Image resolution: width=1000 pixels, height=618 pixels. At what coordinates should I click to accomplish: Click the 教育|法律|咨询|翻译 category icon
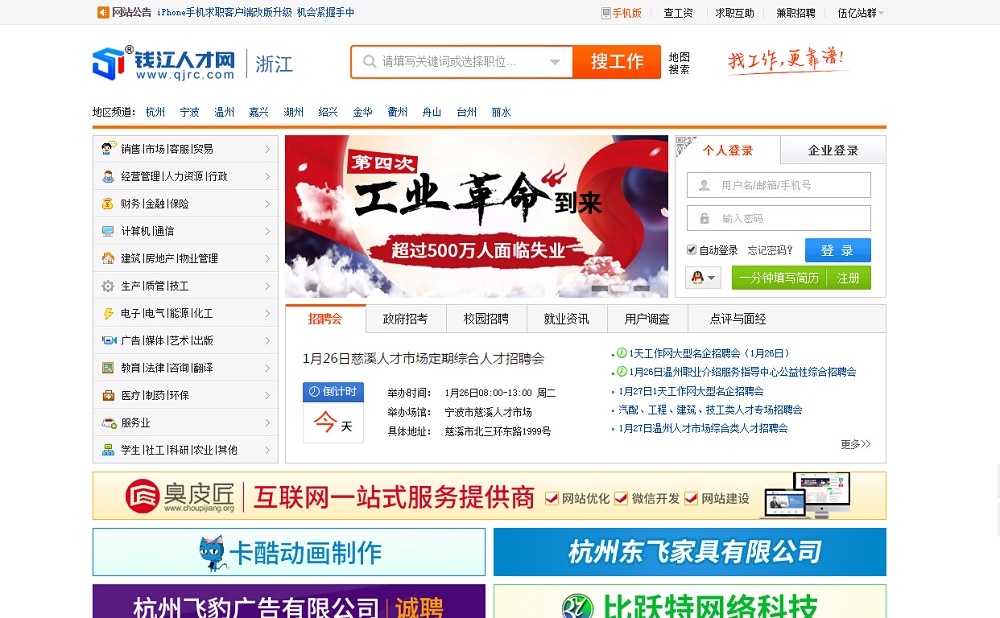[108, 368]
